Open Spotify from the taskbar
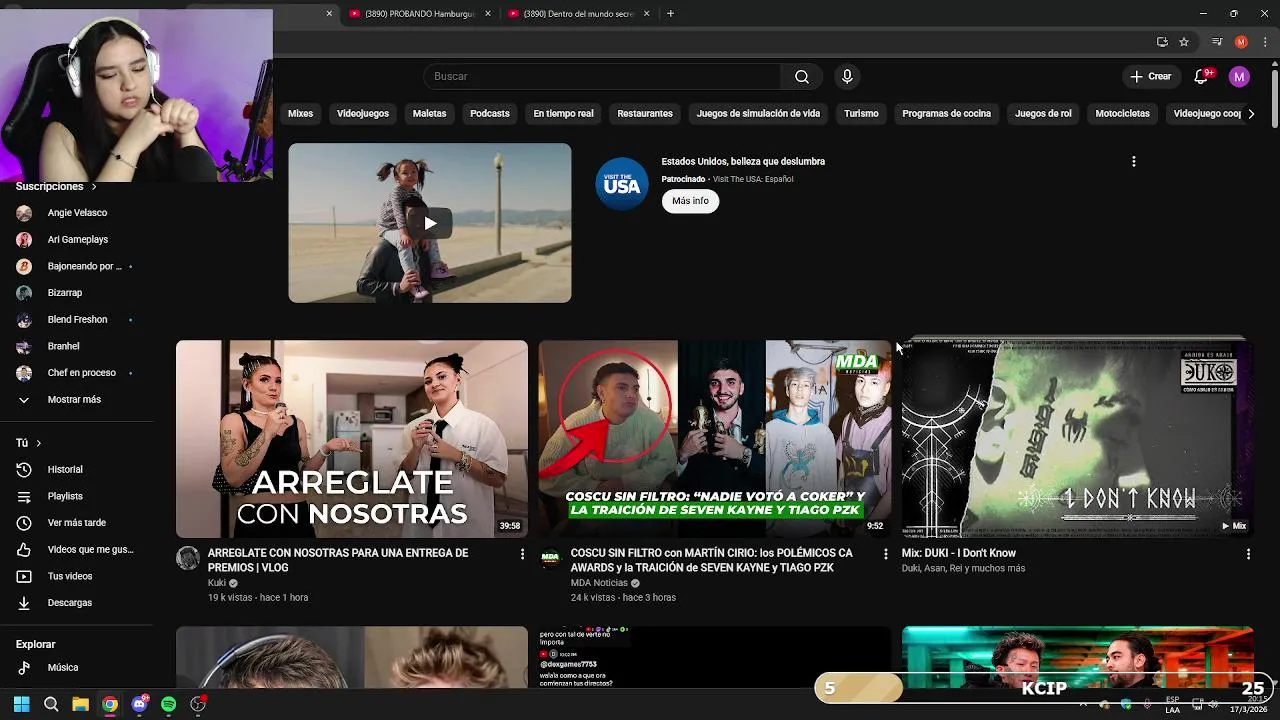Image resolution: width=1280 pixels, height=720 pixels. (x=168, y=704)
